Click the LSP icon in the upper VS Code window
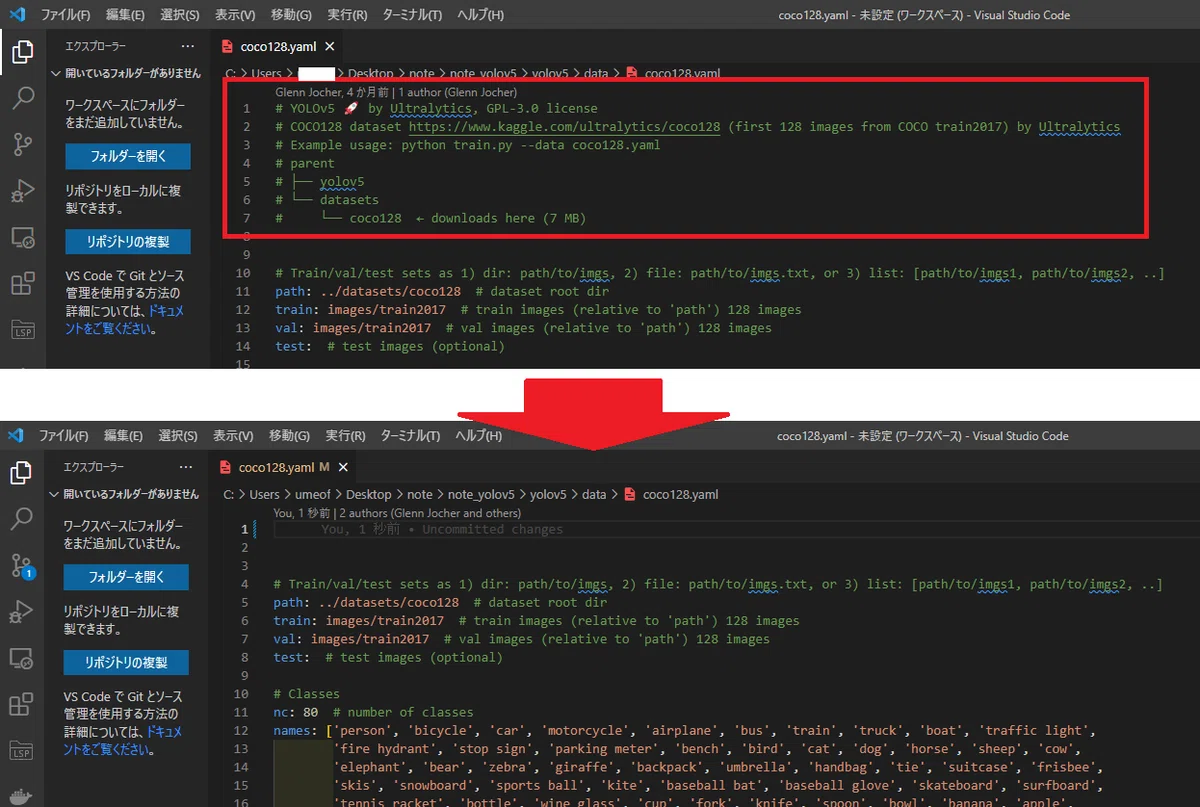 pos(22,330)
